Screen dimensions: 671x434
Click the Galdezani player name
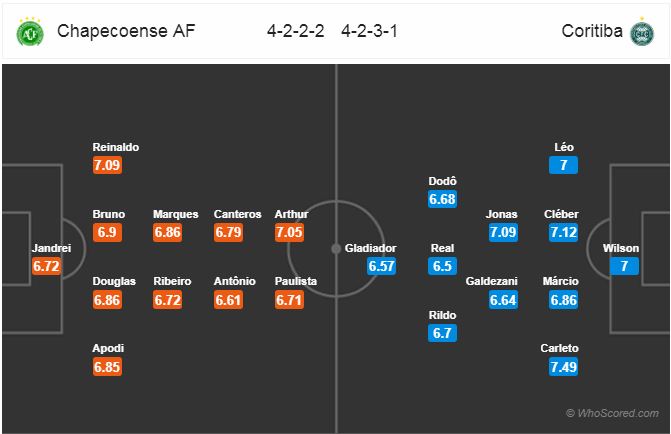coord(491,281)
